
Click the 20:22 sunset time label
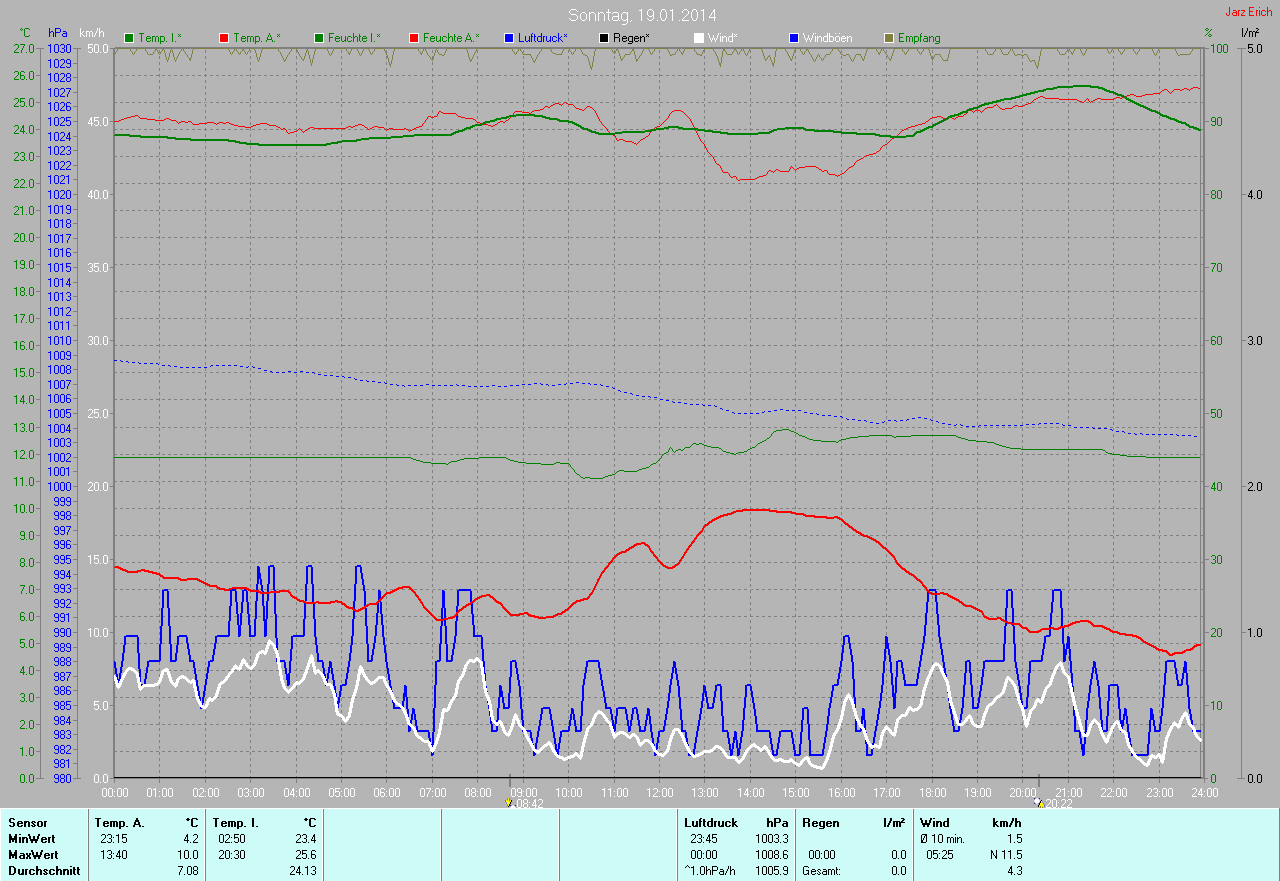(x=1059, y=803)
